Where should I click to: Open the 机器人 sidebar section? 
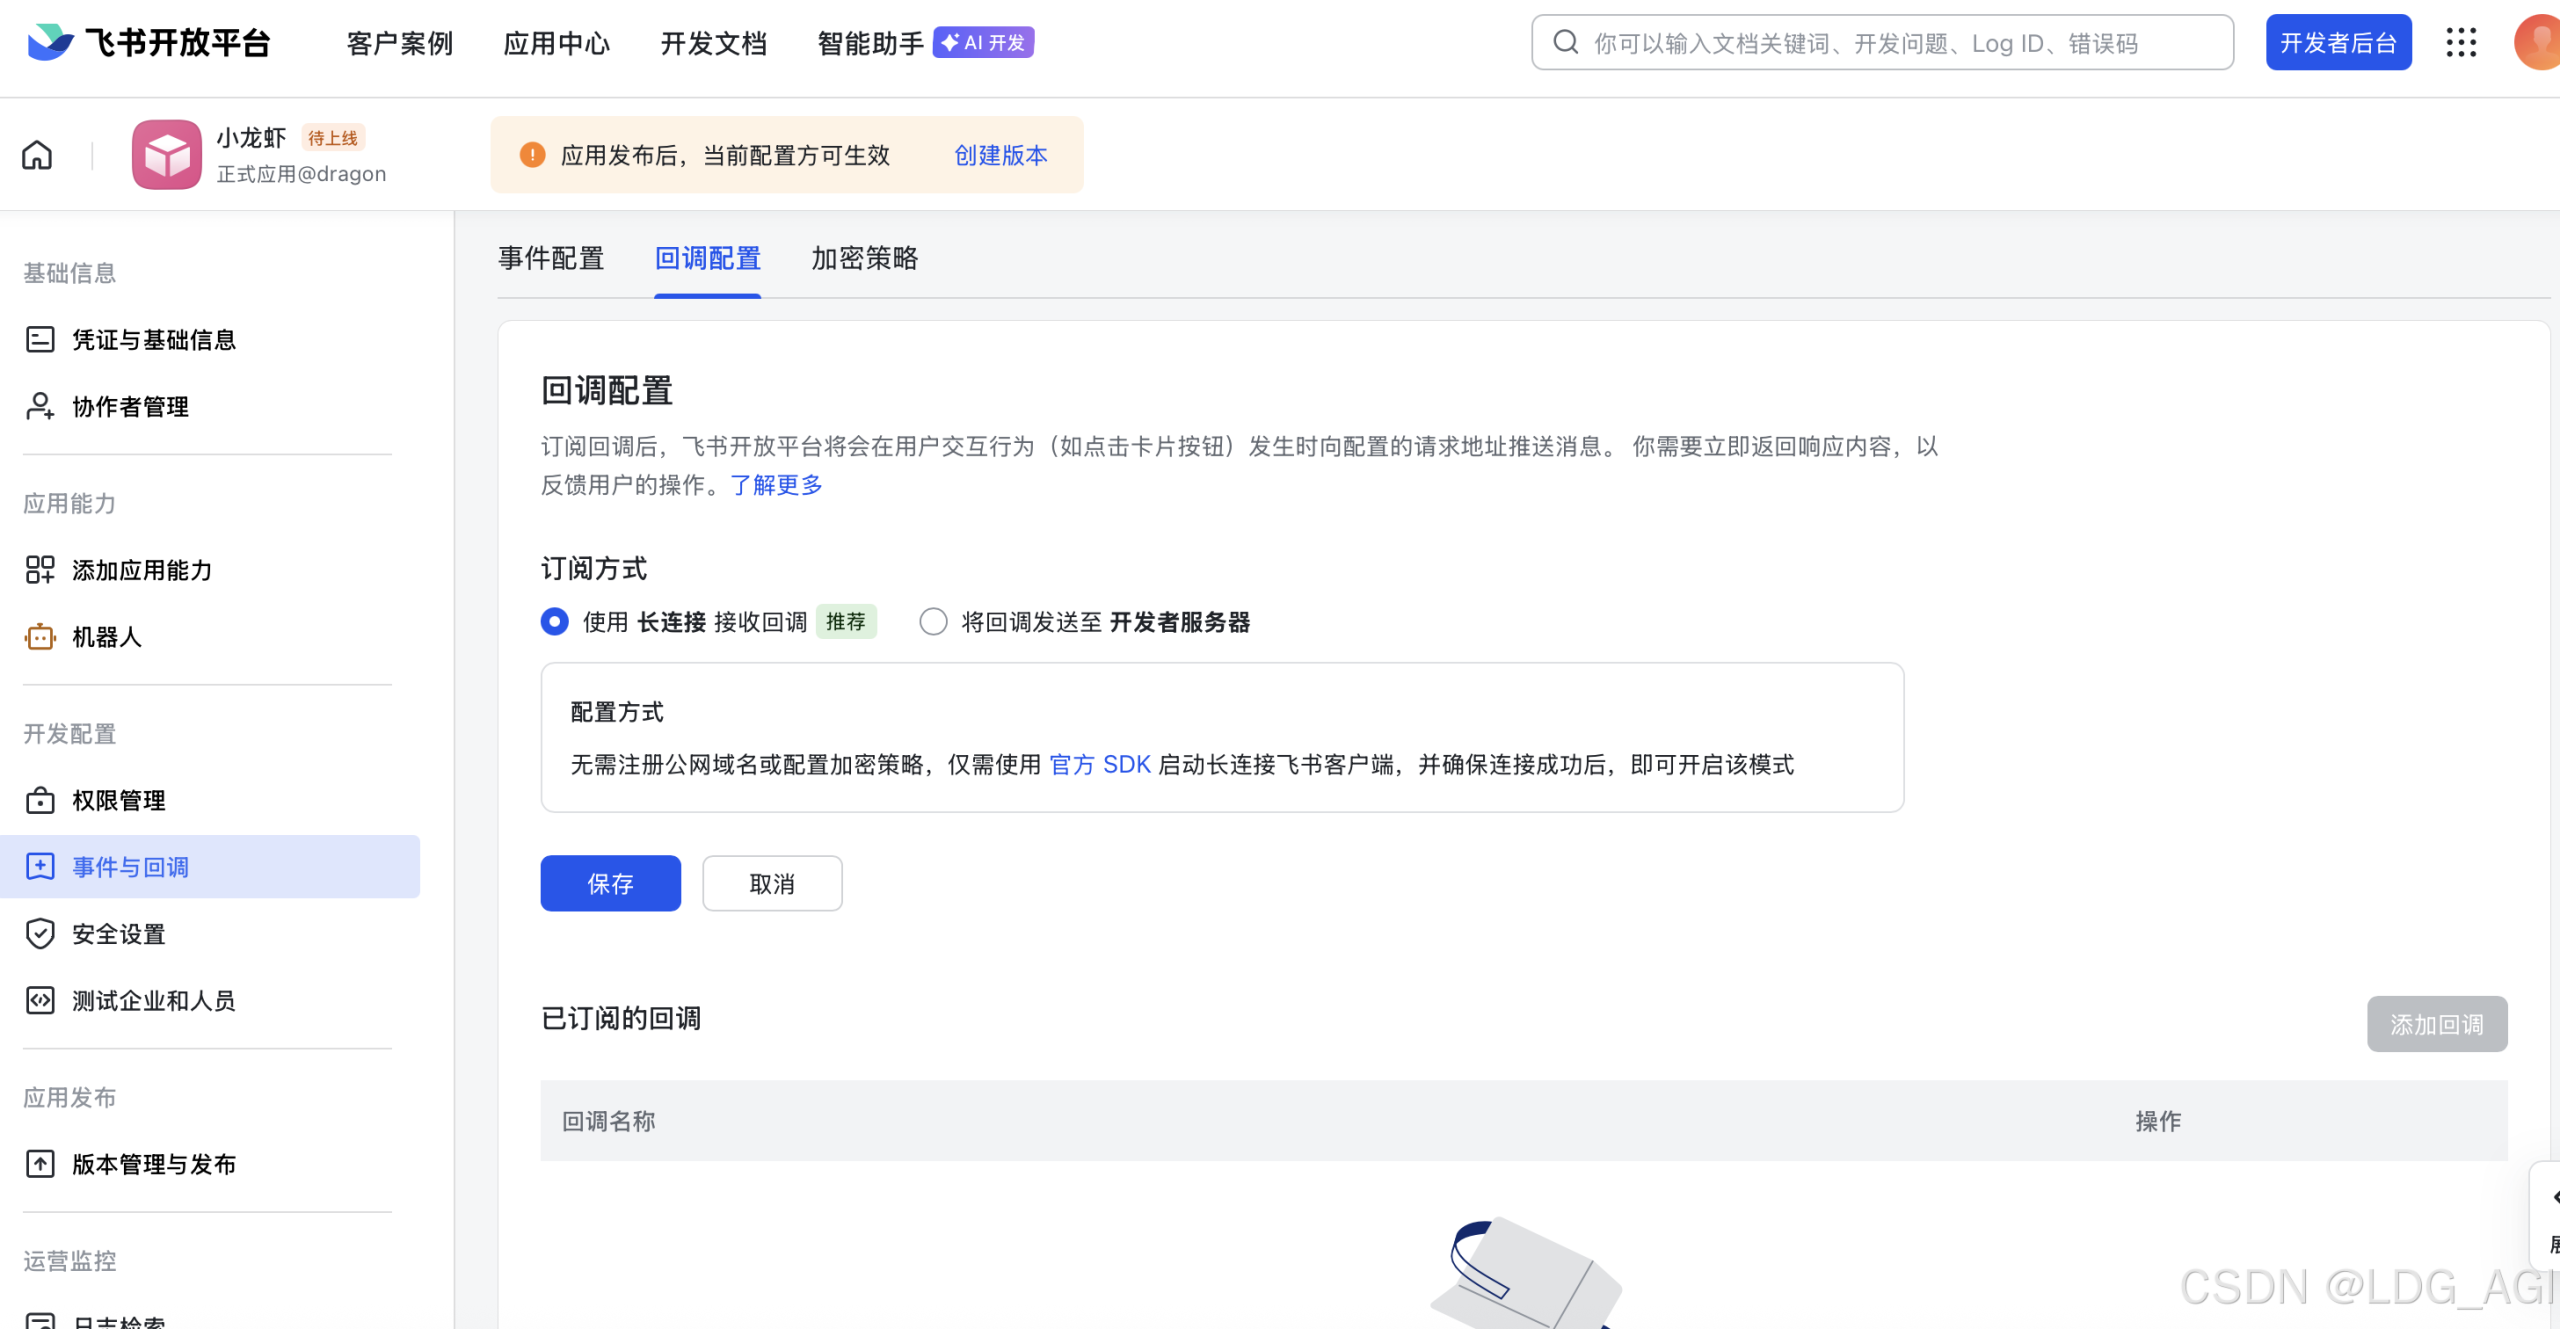104,636
